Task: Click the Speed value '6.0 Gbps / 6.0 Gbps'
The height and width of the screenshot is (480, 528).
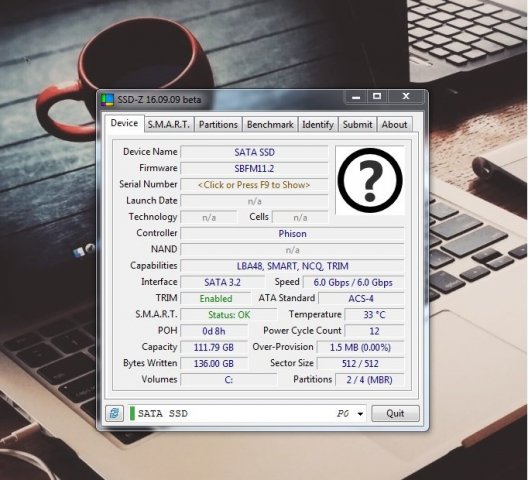Action: click(353, 282)
